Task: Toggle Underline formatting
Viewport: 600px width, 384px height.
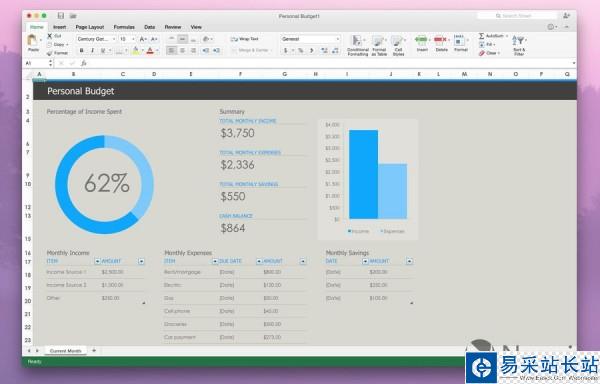Action: (103, 50)
